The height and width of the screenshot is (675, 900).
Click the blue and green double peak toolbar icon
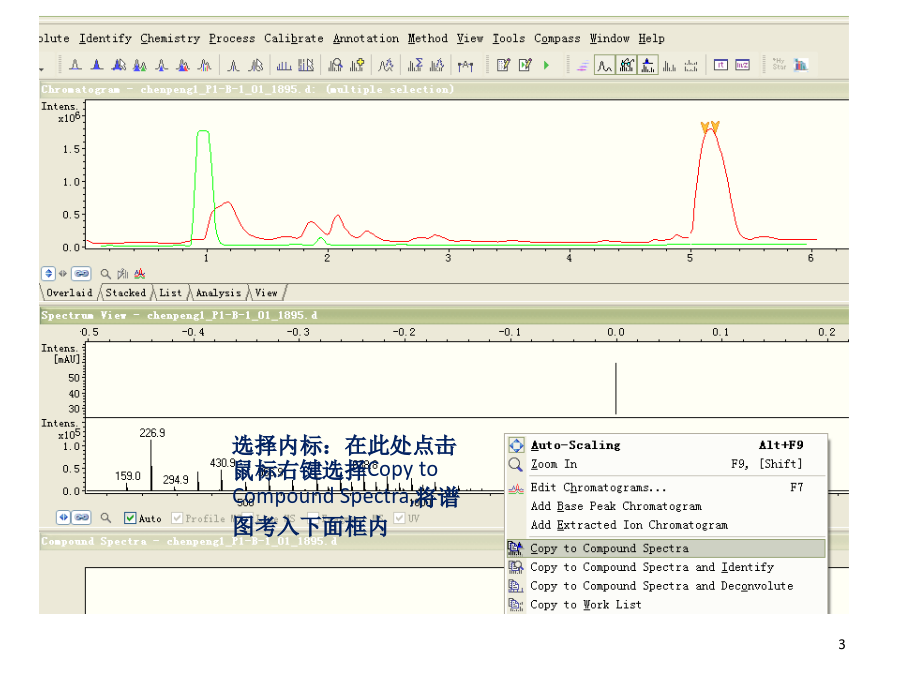[140, 65]
